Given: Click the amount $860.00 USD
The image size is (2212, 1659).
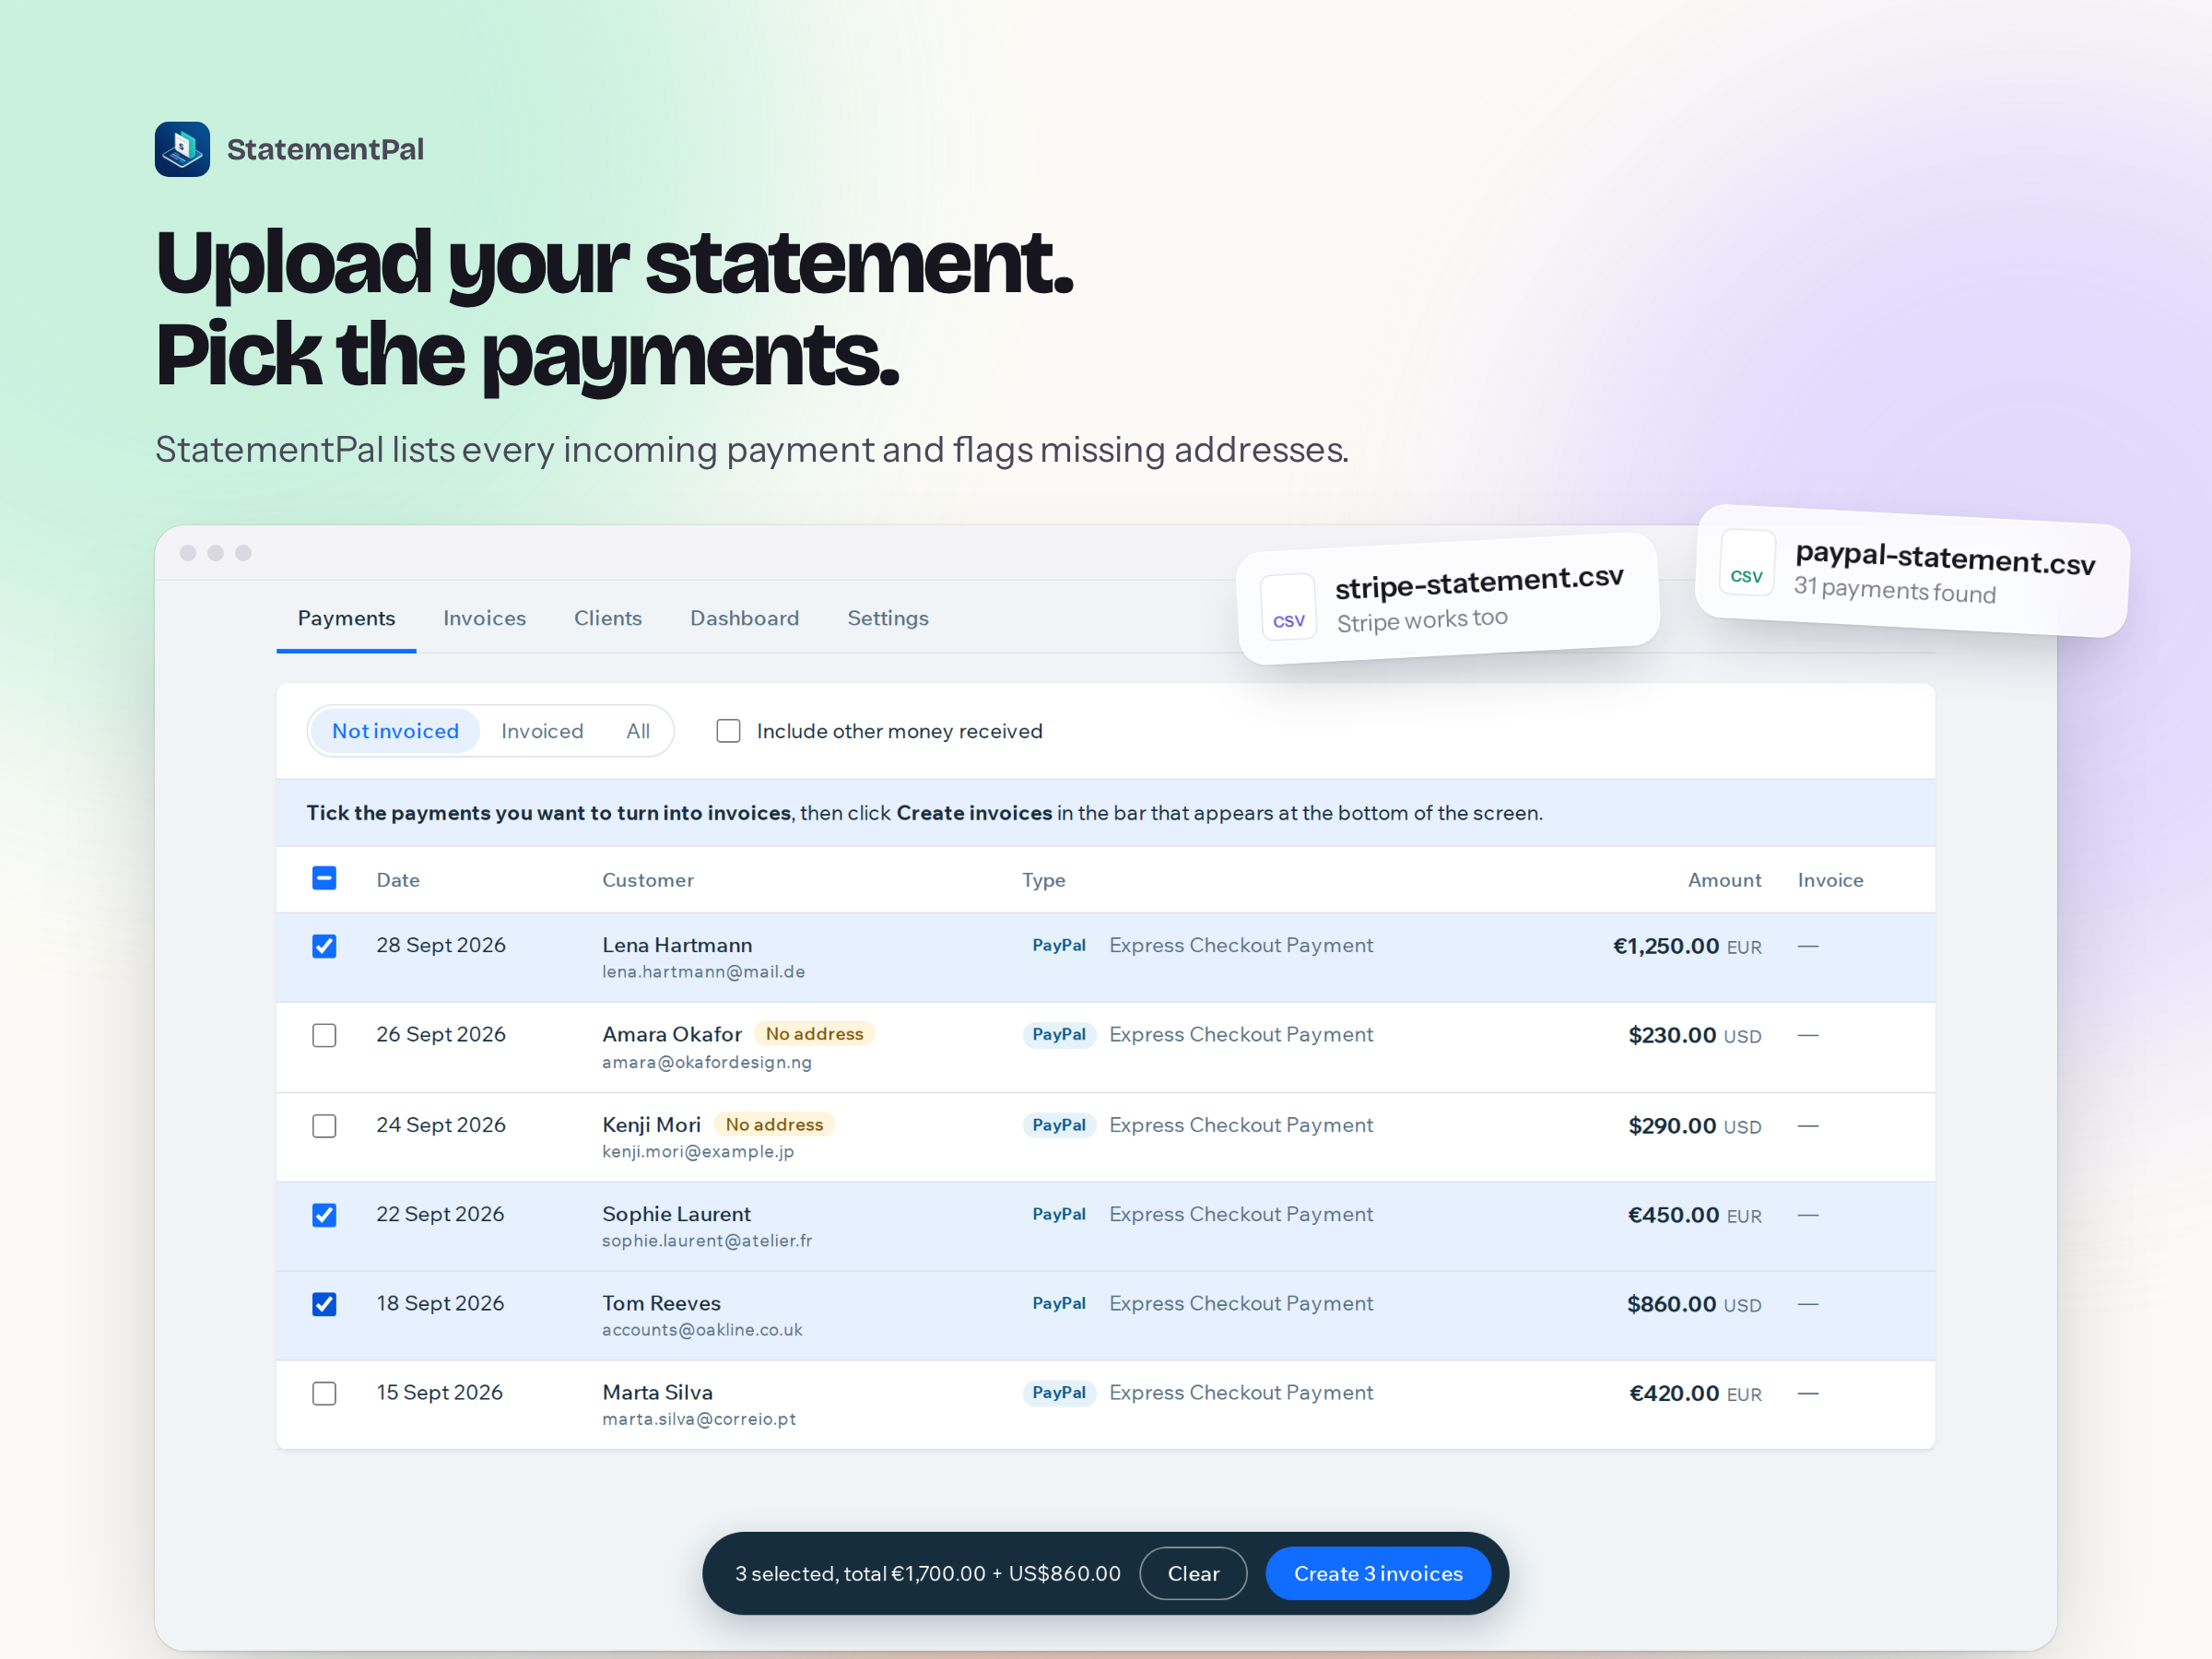Looking at the screenshot, I should coord(1694,1304).
